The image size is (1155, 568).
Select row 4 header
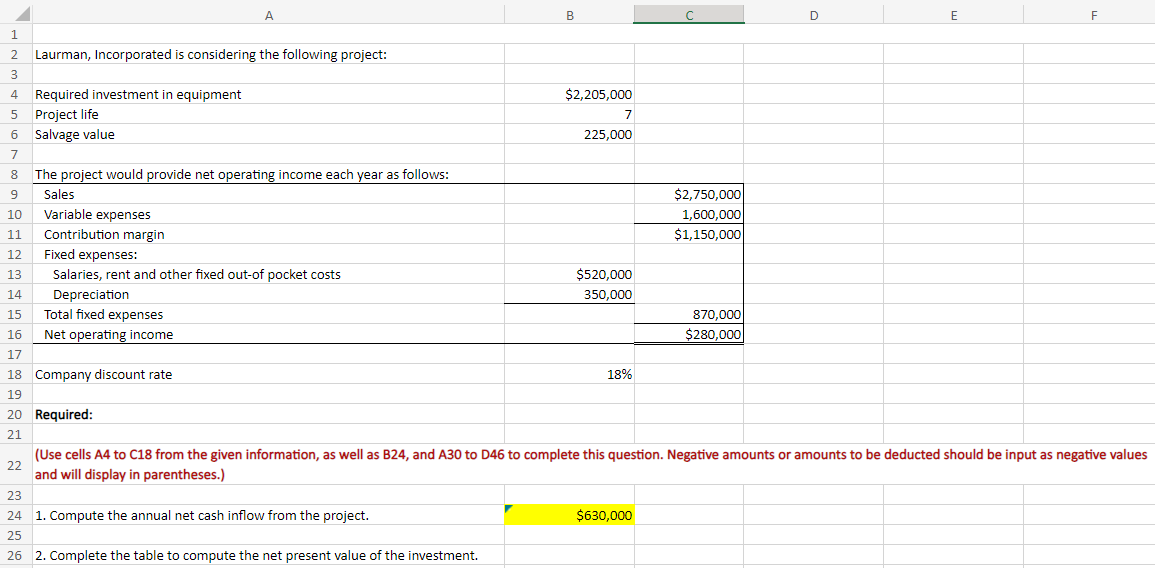[15, 94]
